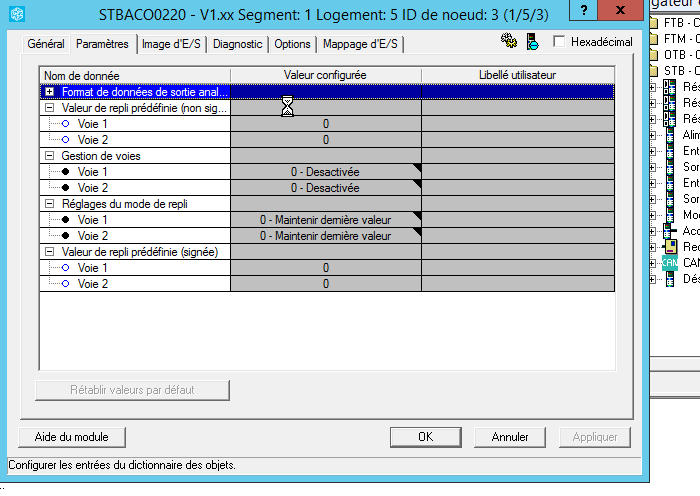Click the gears icon beside Hexadécimal checkbox
The image size is (700, 496).
pos(509,42)
